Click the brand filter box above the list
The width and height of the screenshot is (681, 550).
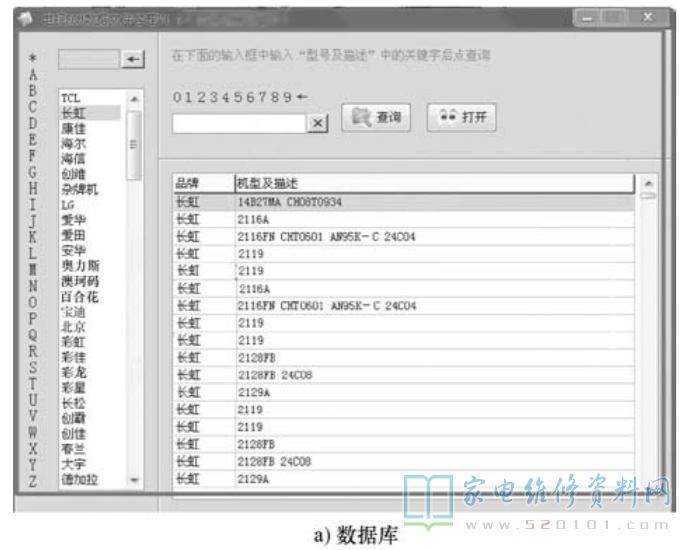click(x=89, y=59)
